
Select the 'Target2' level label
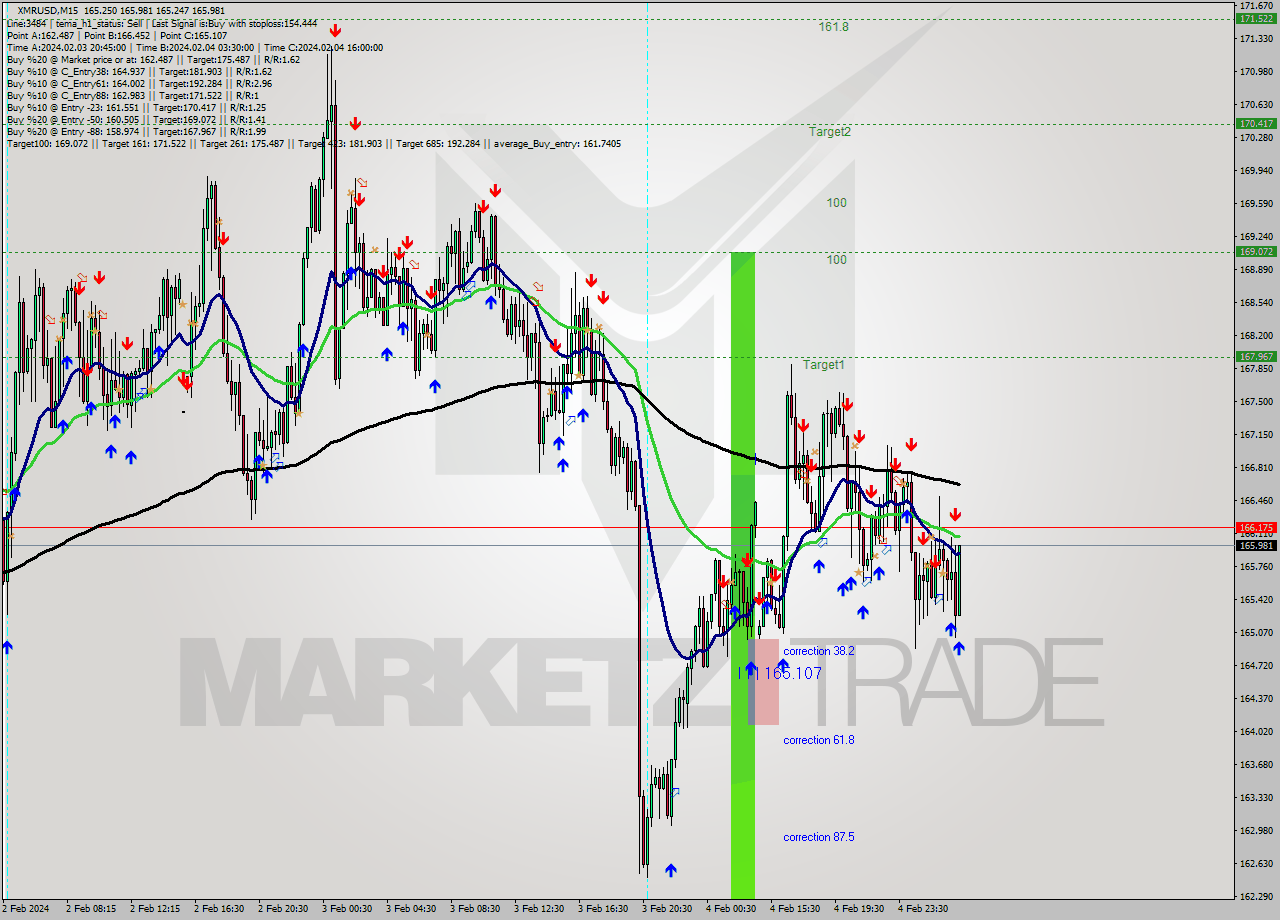[830, 131]
